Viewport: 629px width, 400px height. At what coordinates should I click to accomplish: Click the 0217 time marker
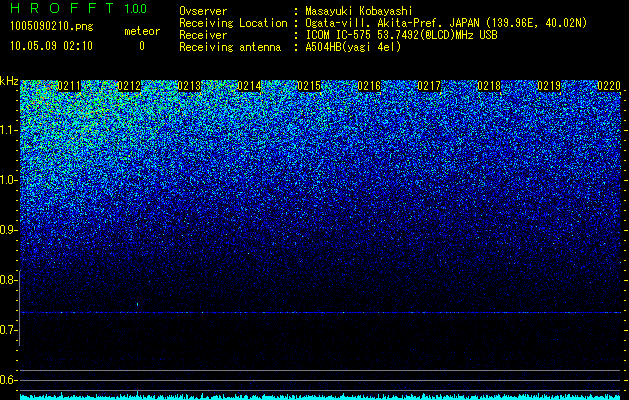(x=429, y=86)
